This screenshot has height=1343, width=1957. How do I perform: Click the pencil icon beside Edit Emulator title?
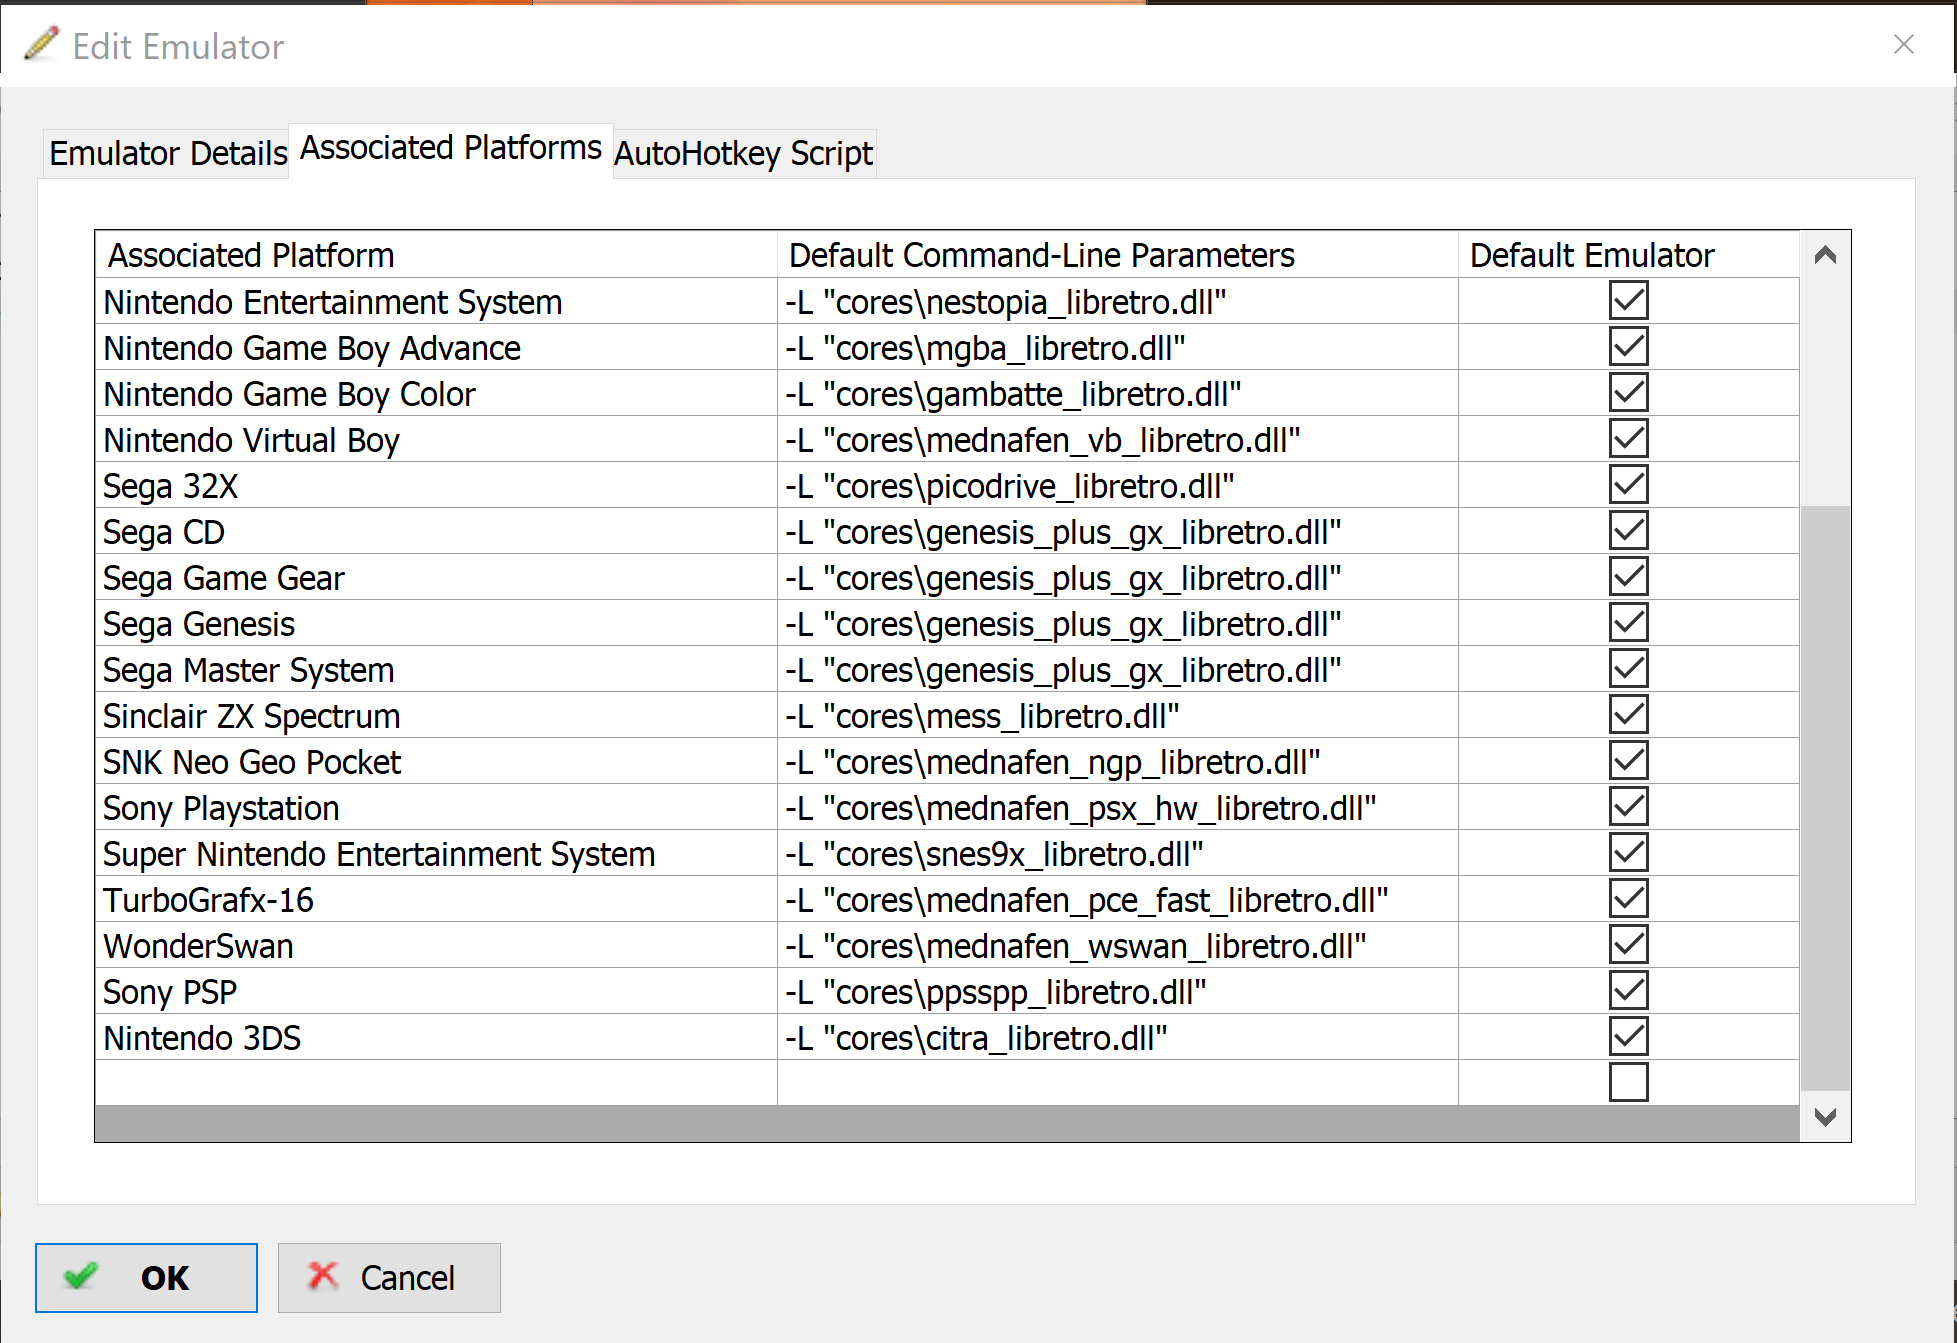41,44
